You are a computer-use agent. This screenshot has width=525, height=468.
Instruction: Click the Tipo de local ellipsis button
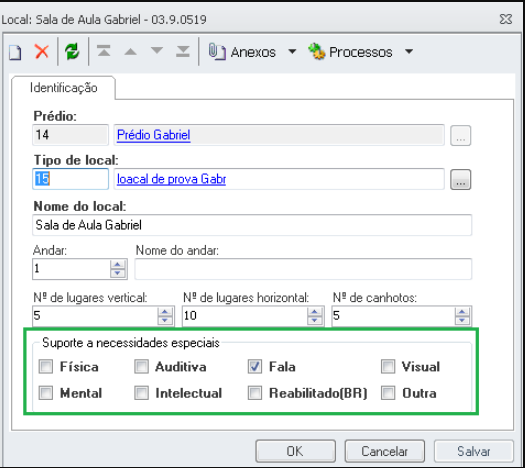click(x=461, y=180)
